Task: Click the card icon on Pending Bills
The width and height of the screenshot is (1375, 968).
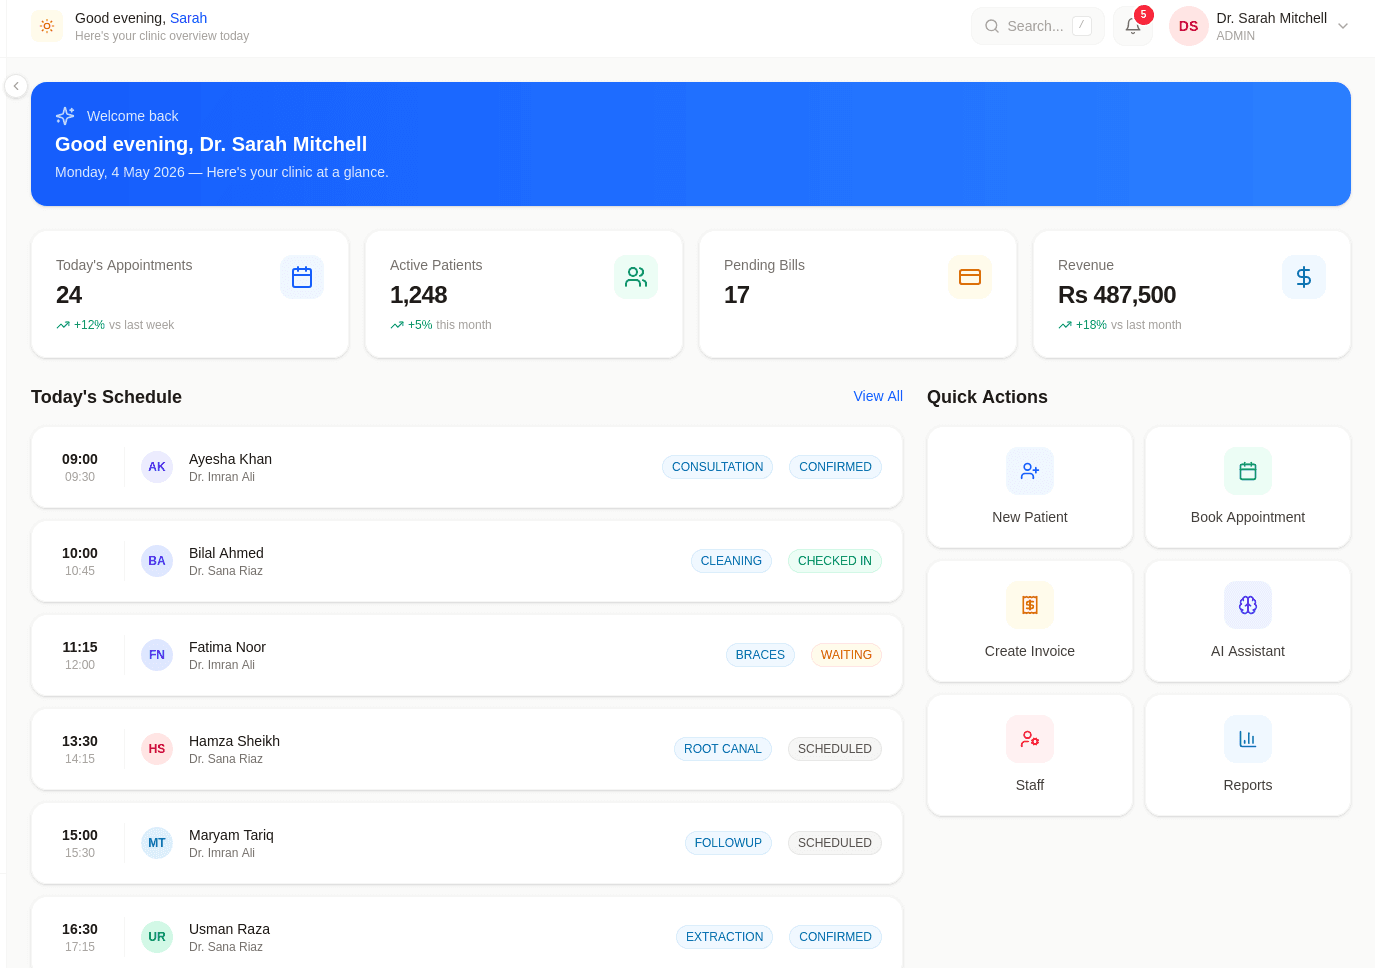Action: coord(970,277)
